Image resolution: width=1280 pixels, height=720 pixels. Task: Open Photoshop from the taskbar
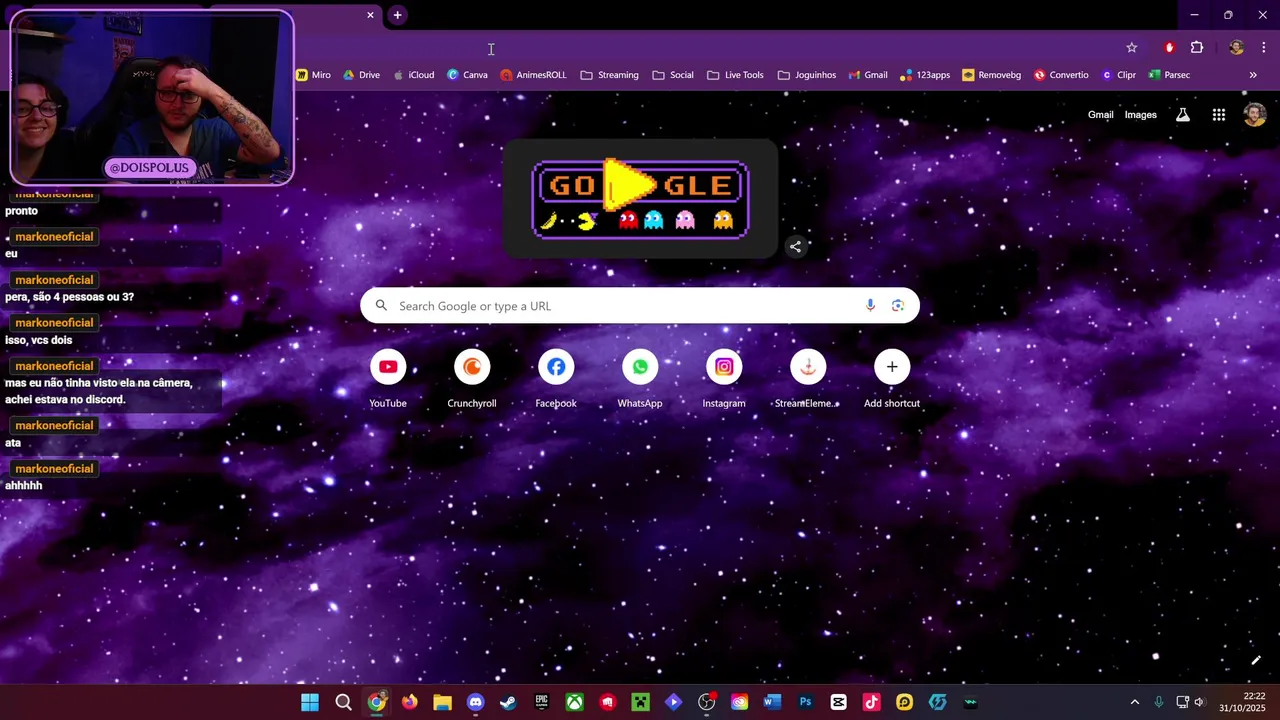[805, 702]
